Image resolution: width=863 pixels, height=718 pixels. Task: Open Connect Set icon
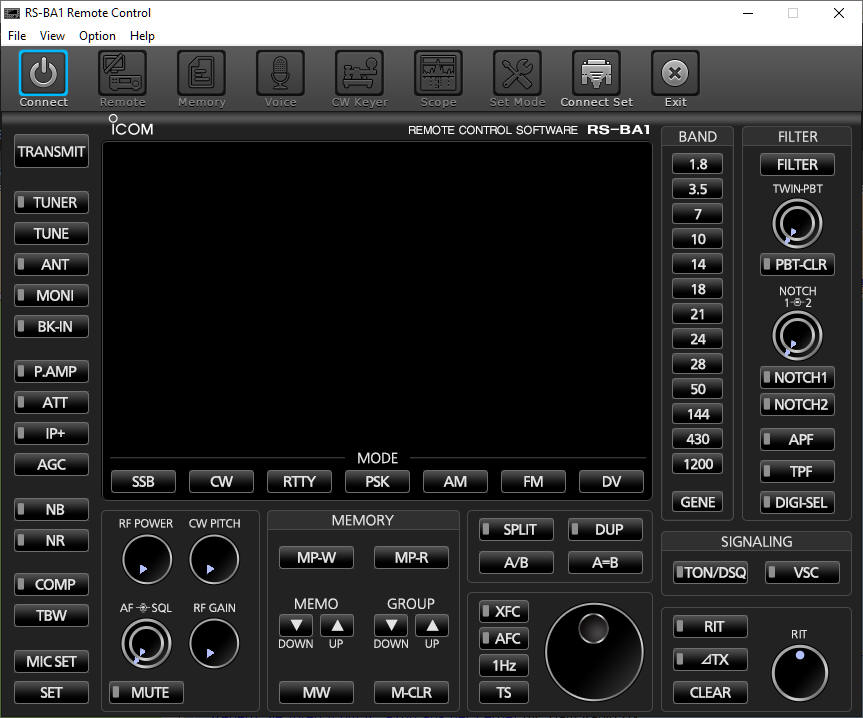(x=596, y=74)
